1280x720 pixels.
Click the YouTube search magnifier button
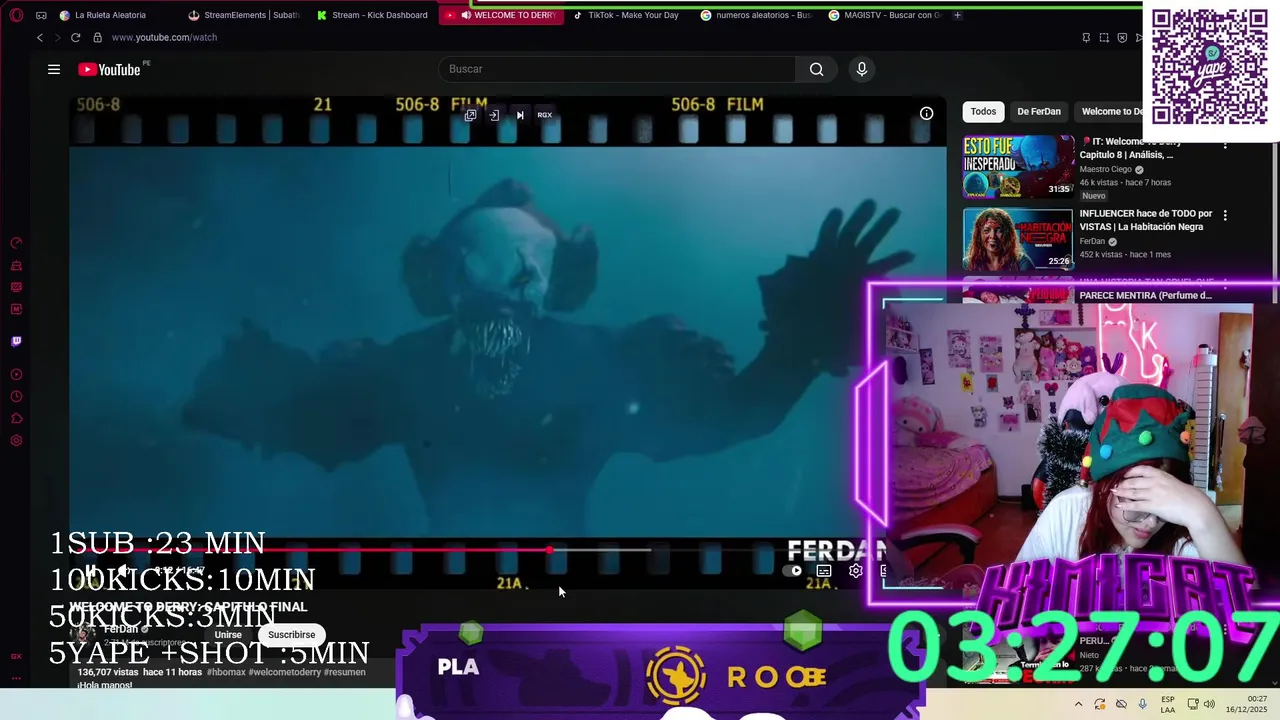pyautogui.click(x=817, y=69)
